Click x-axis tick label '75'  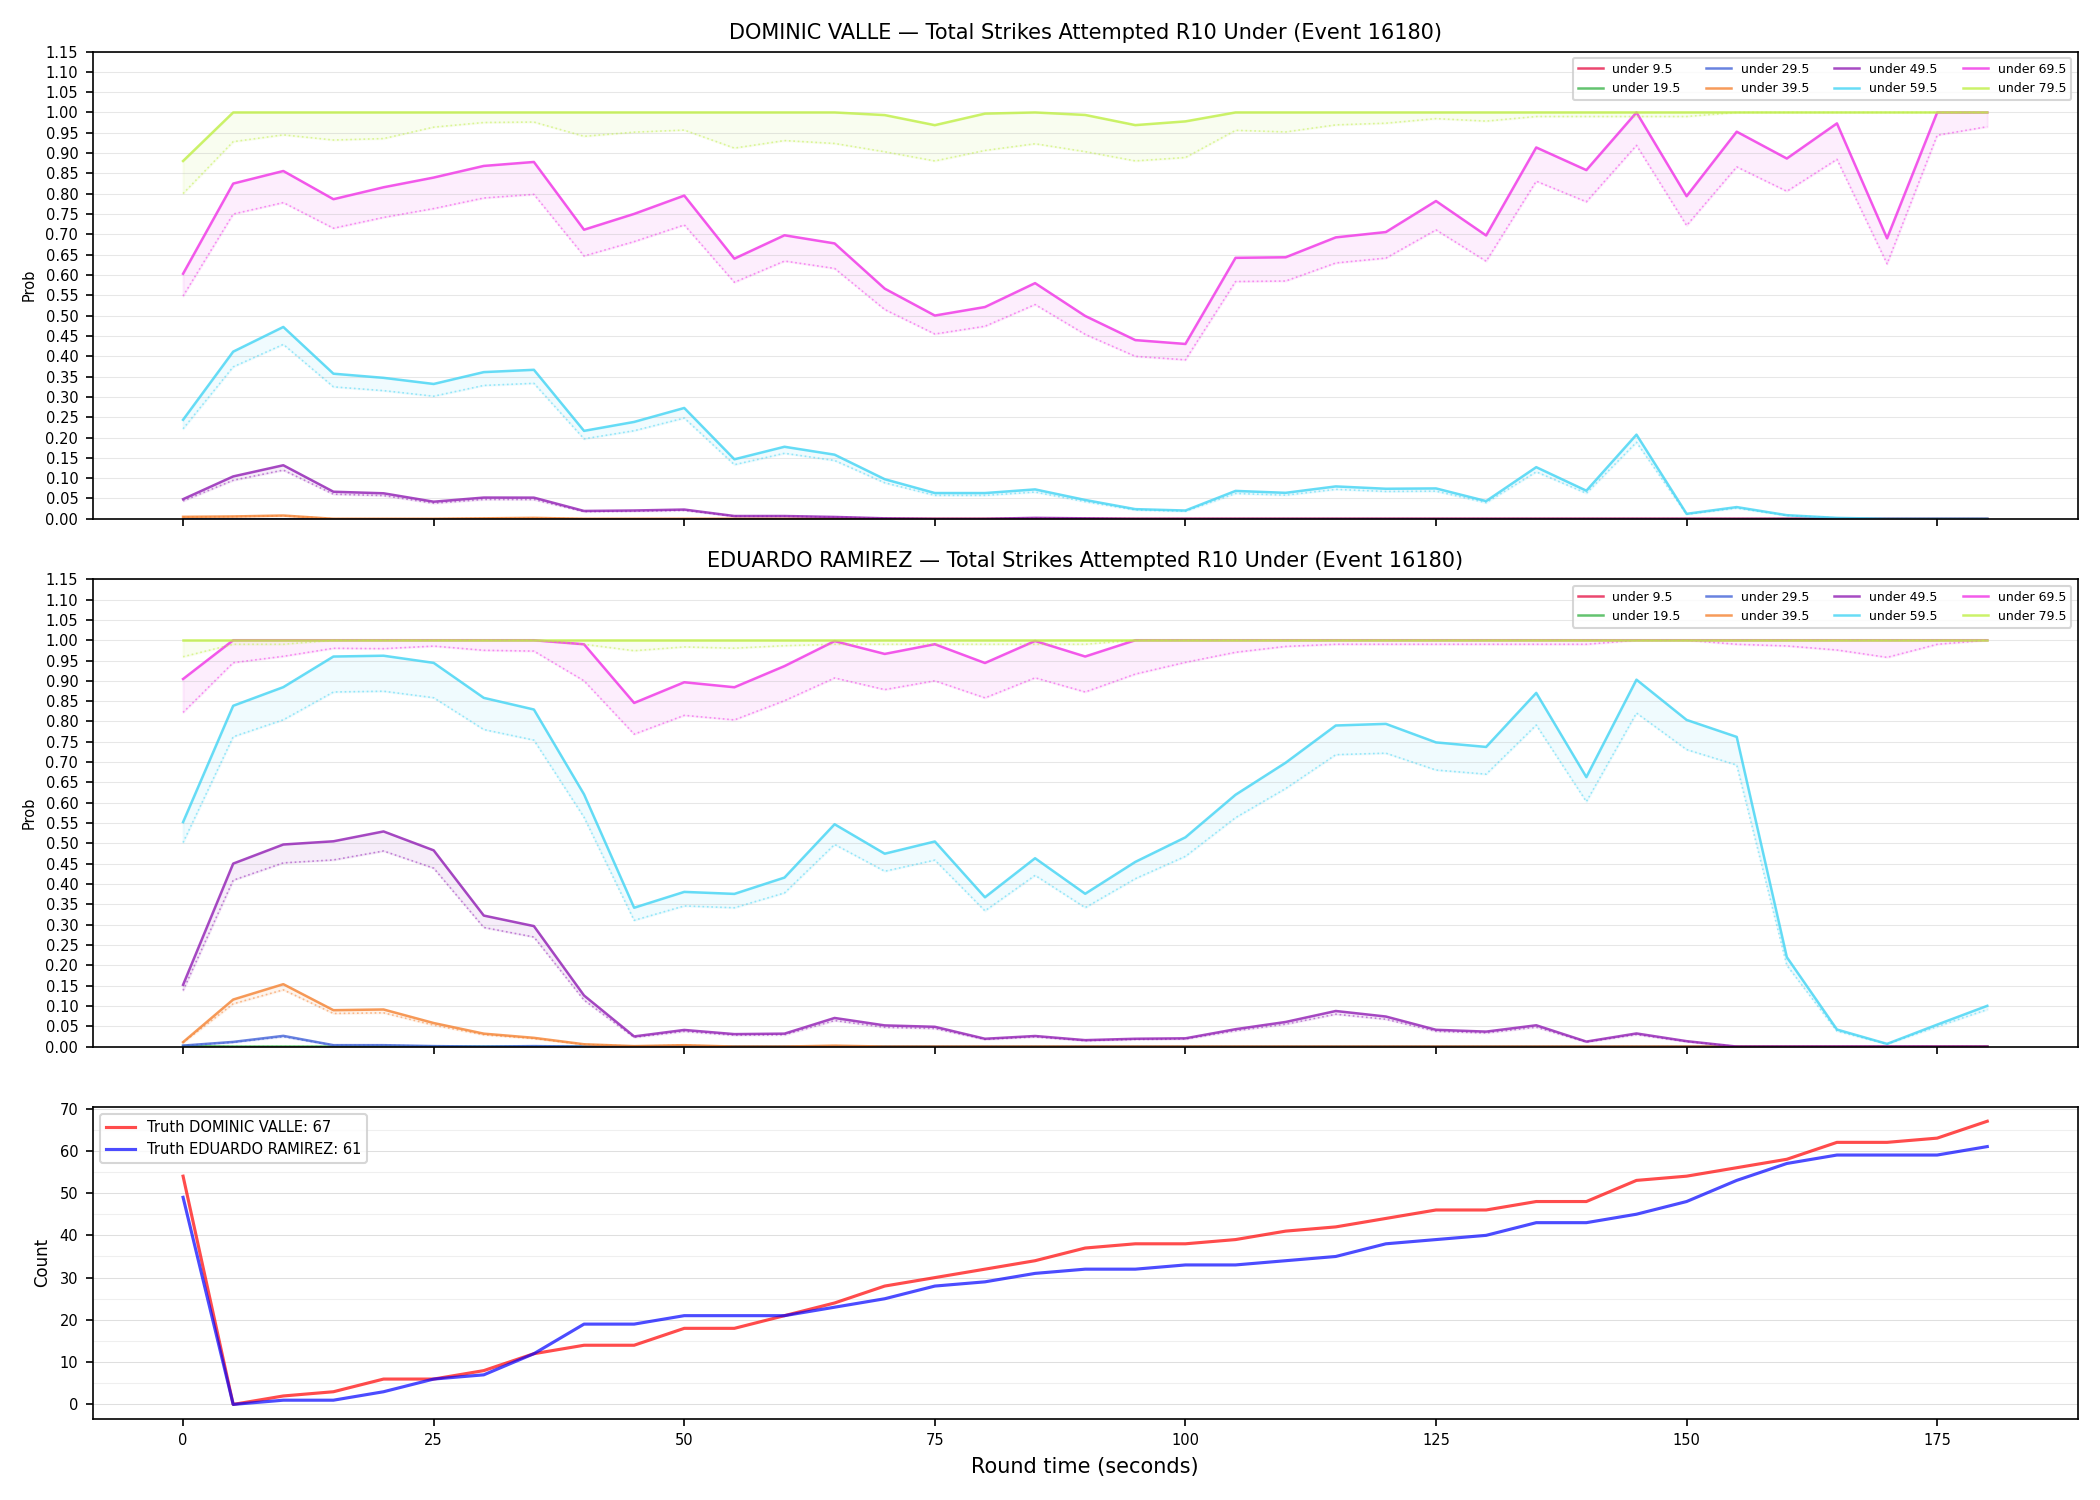coord(934,1440)
